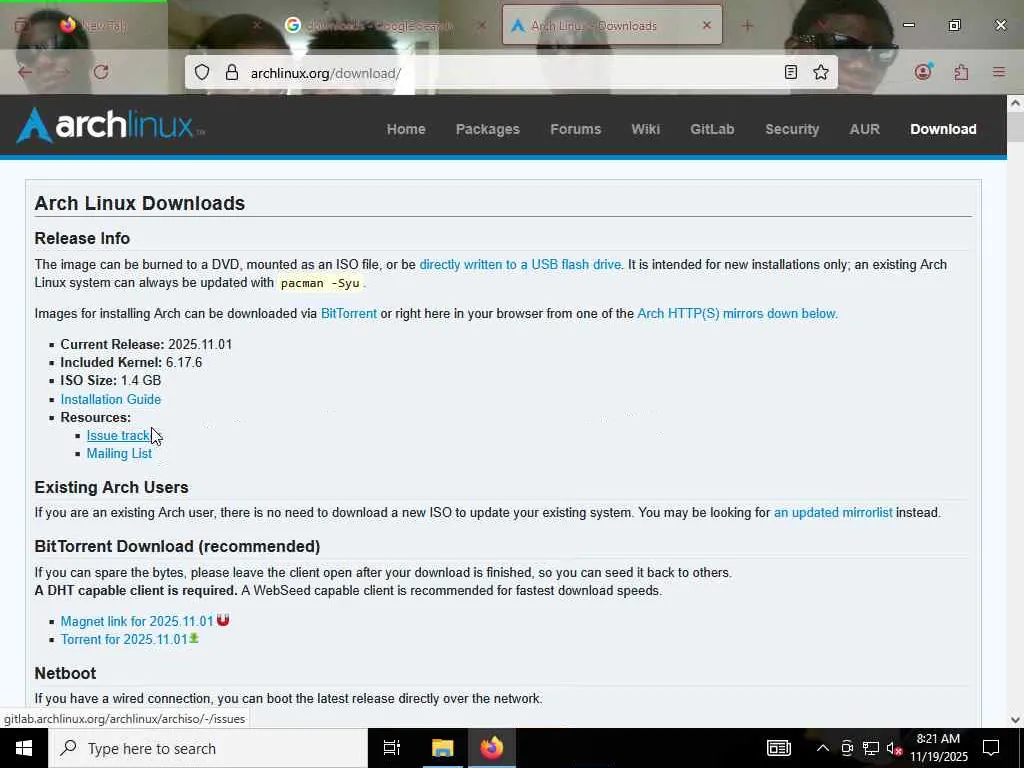Follow 'an updated mirrorlist' link
1024x768 pixels.
pos(833,513)
